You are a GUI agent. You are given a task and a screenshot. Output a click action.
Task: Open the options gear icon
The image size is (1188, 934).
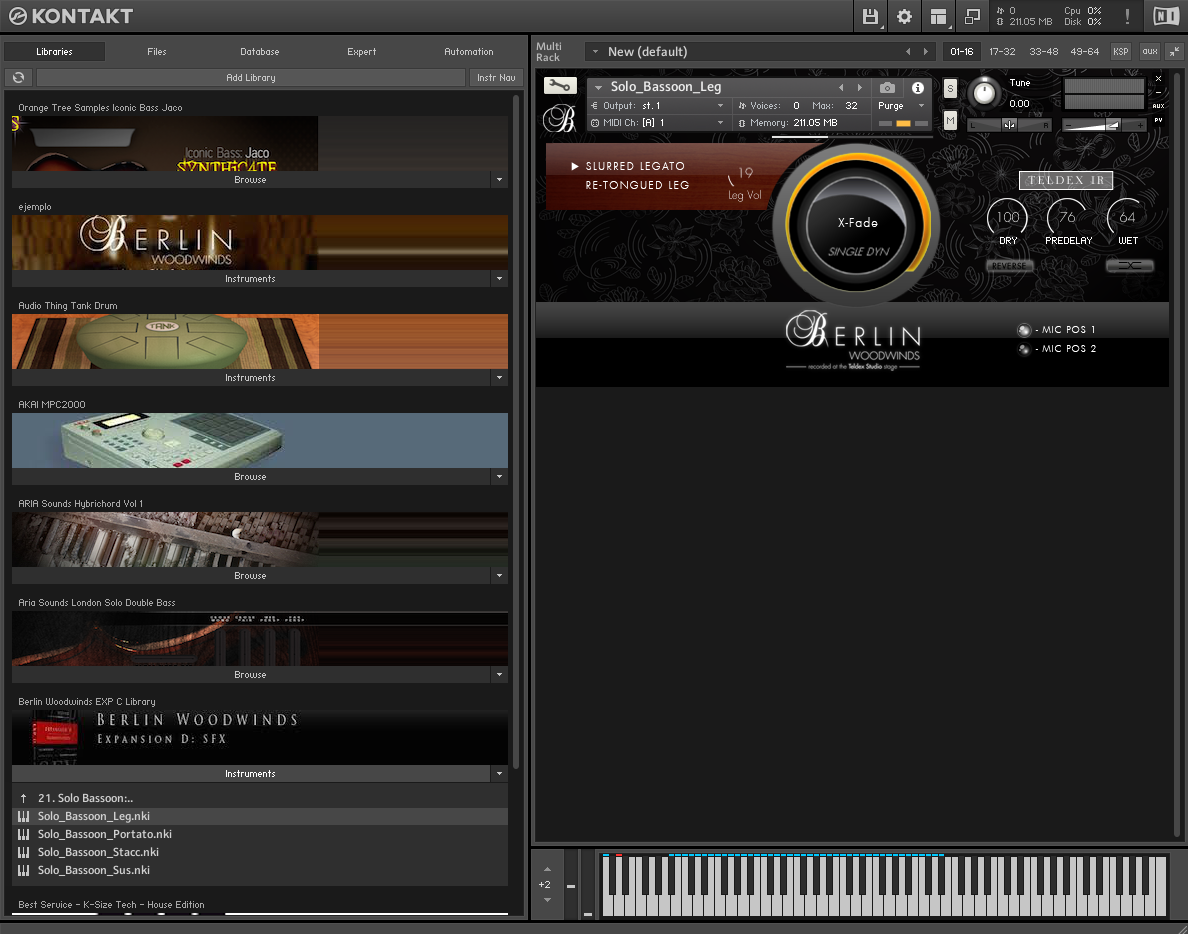[x=904, y=17]
